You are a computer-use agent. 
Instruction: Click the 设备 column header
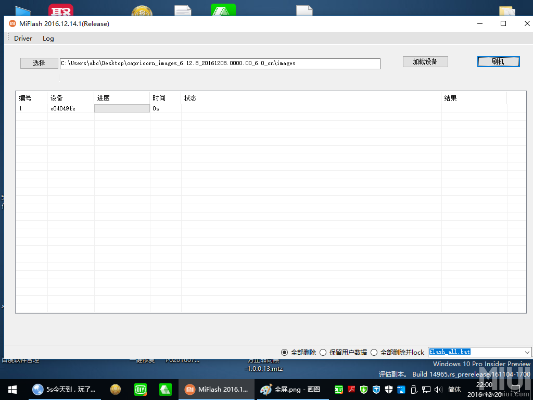[70, 98]
